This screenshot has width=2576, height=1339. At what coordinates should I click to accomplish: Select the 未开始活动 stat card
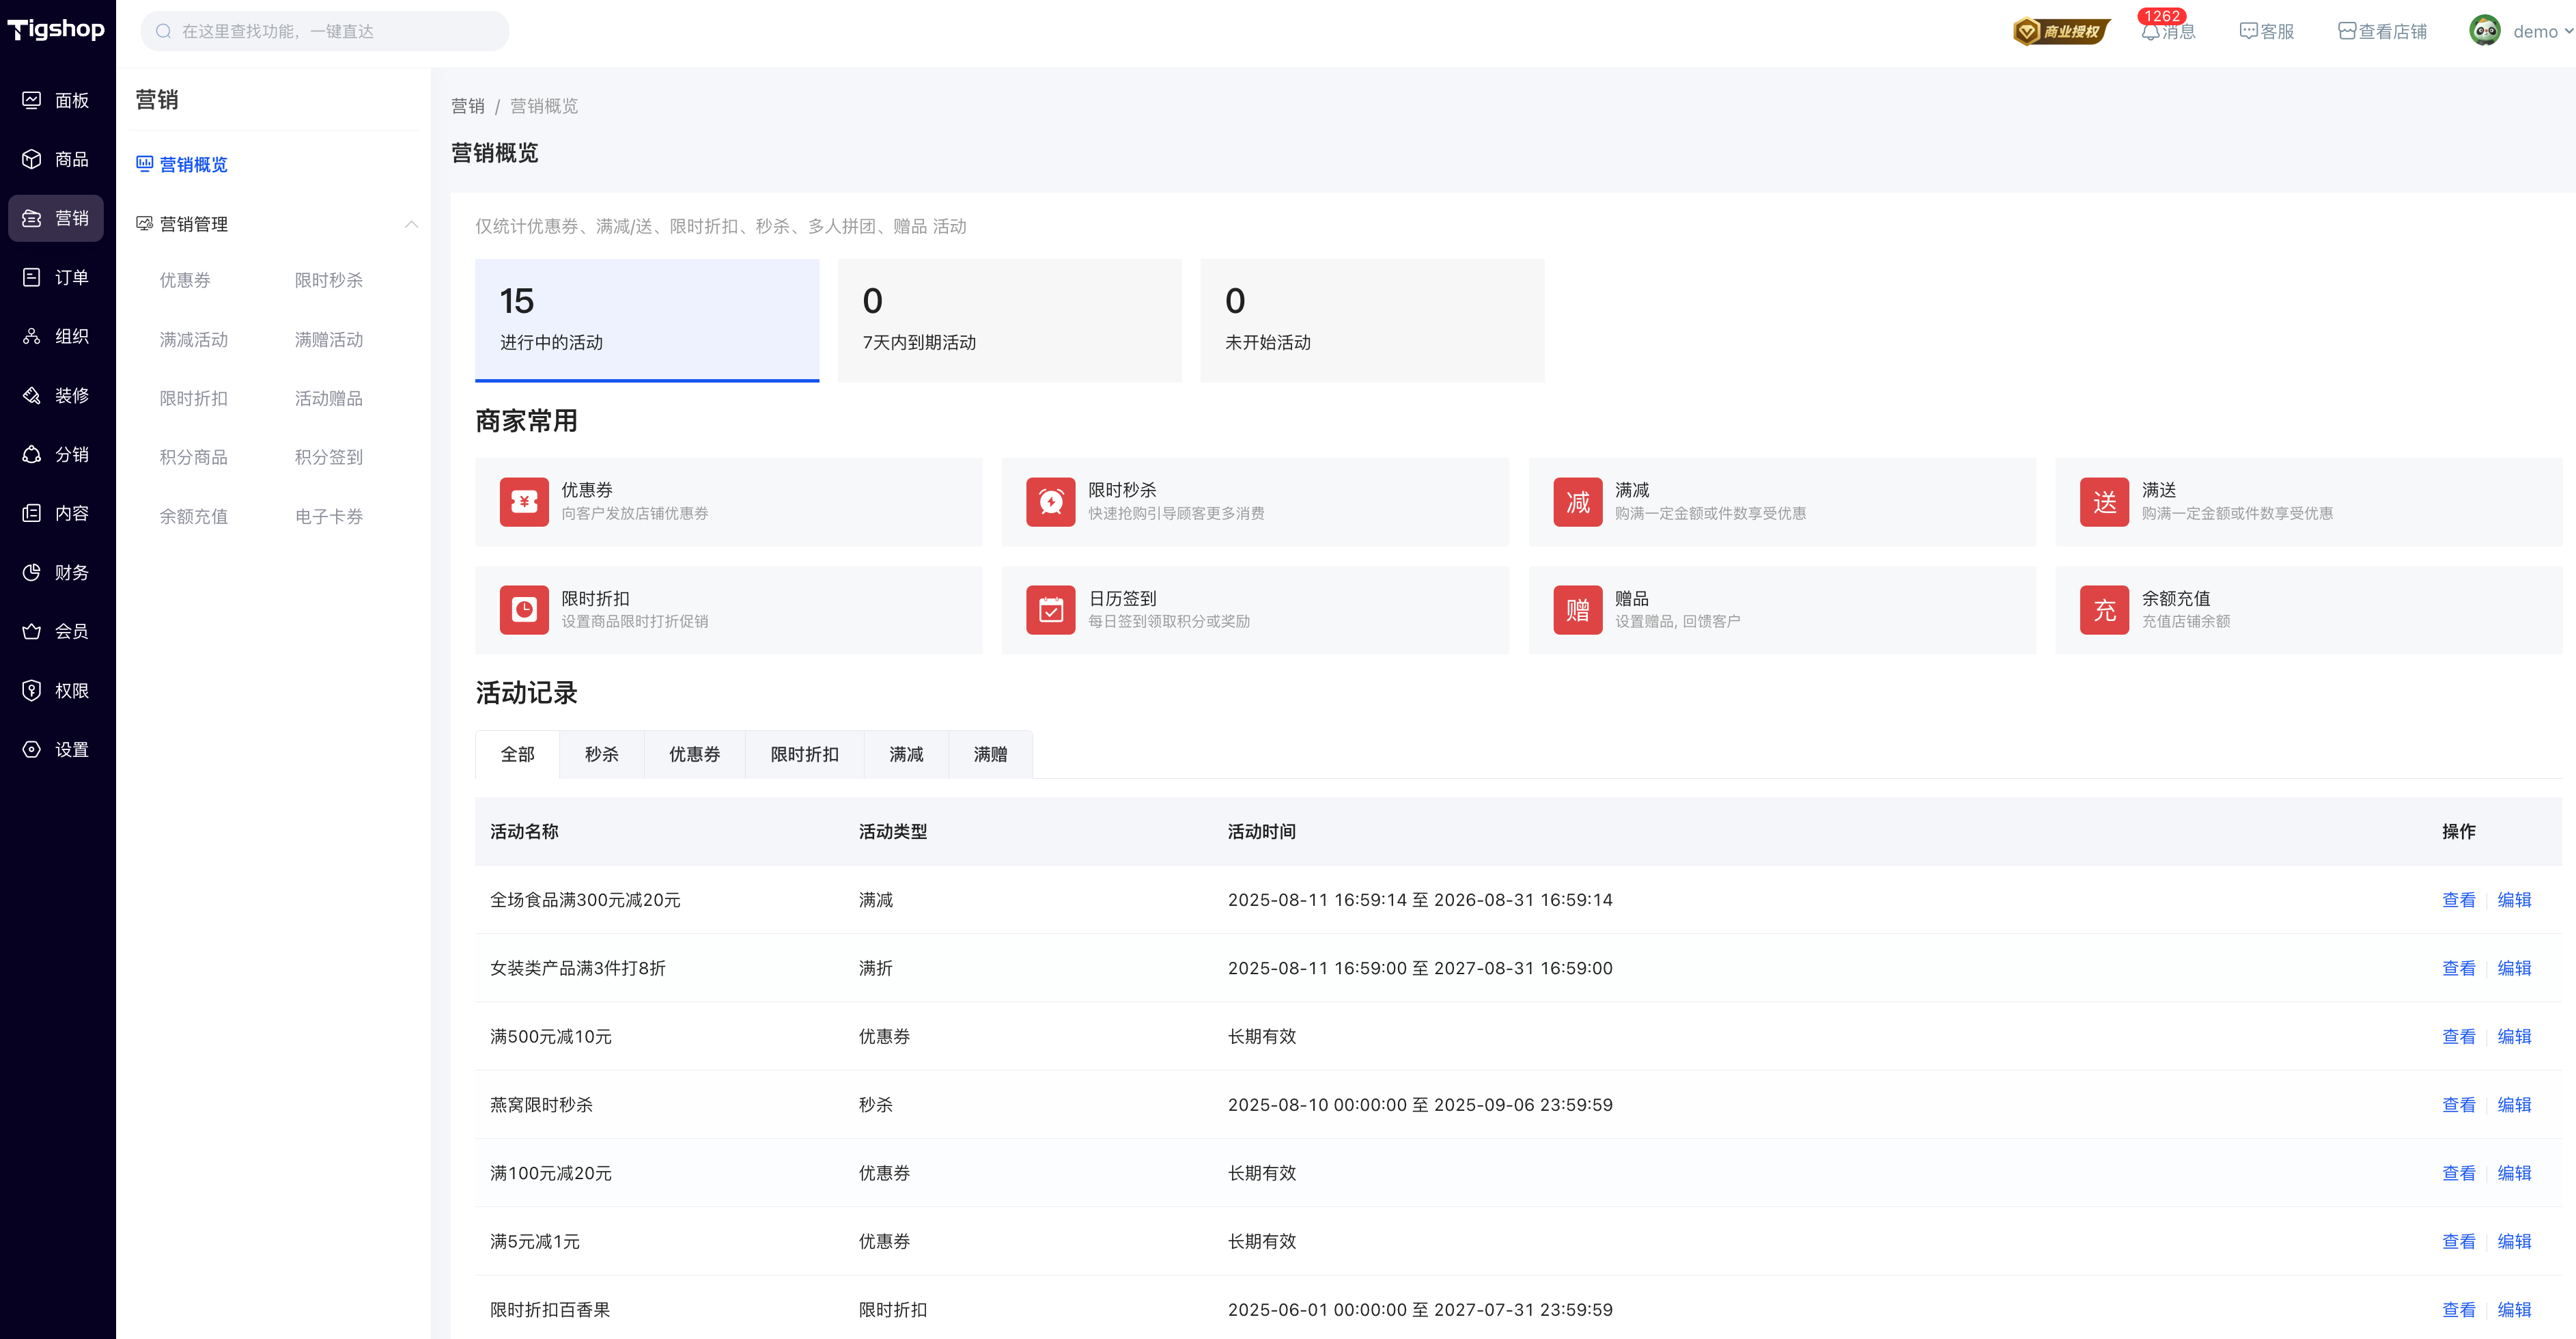[1372, 320]
